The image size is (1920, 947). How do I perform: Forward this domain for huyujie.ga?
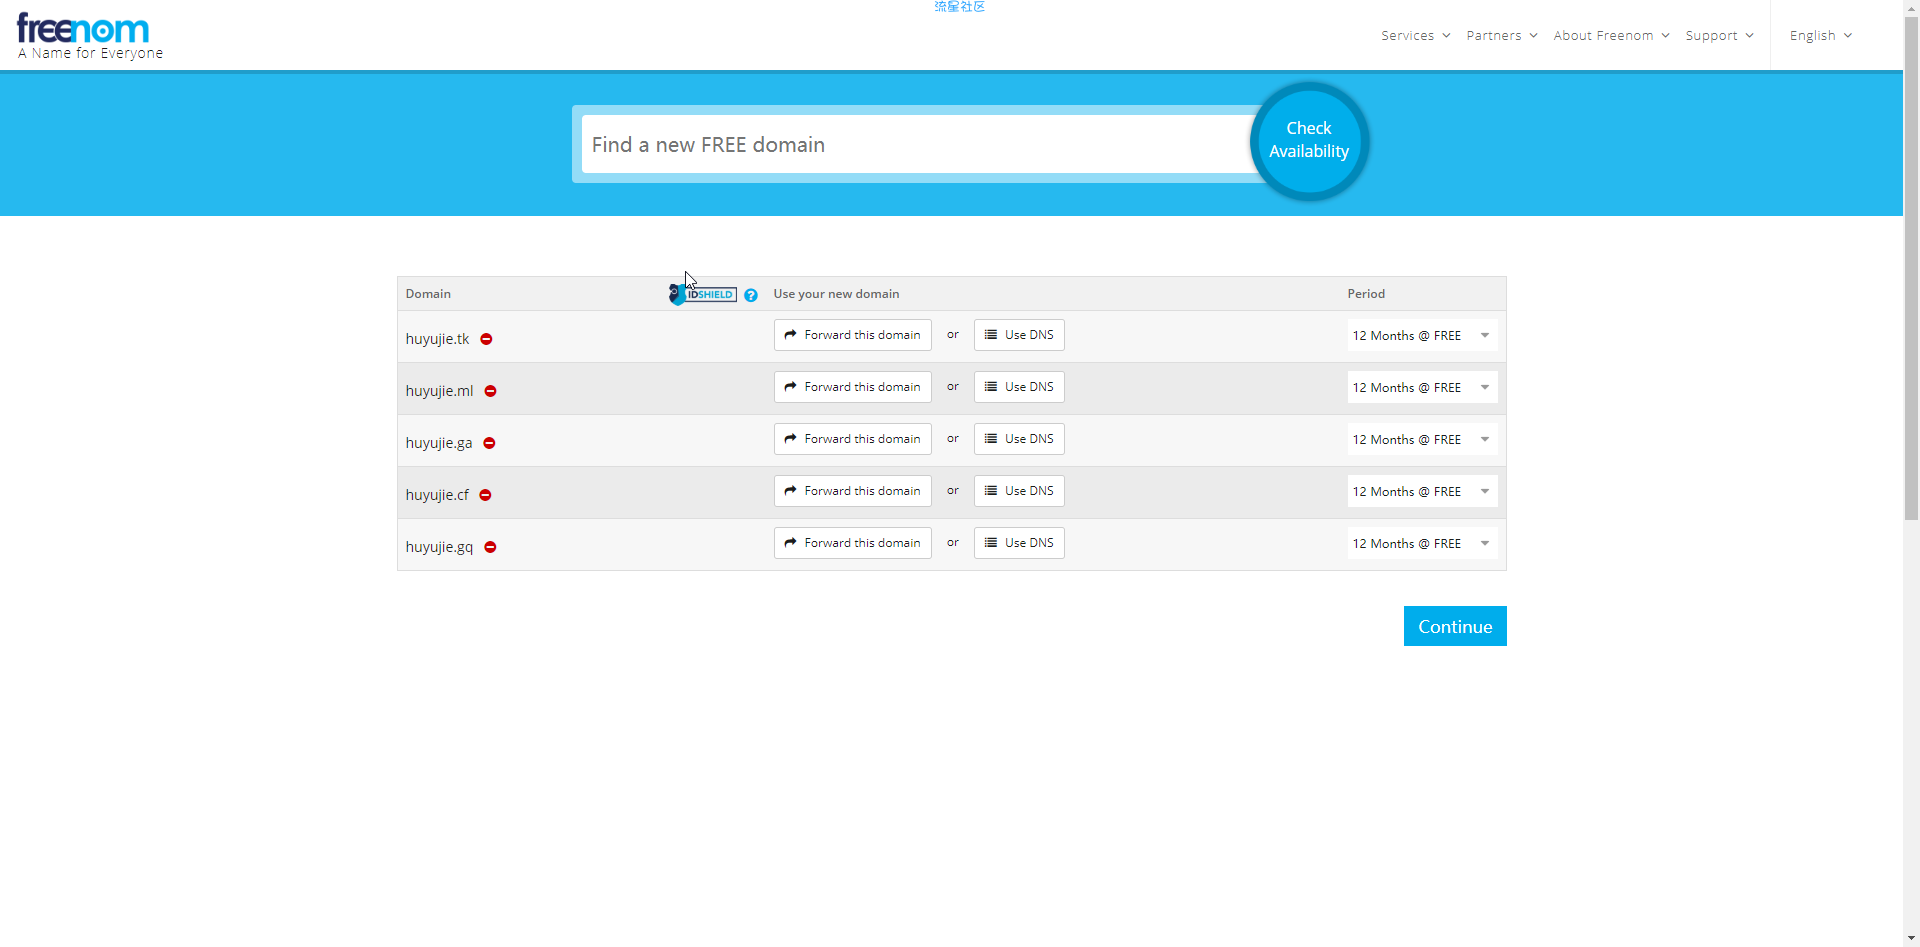852,439
